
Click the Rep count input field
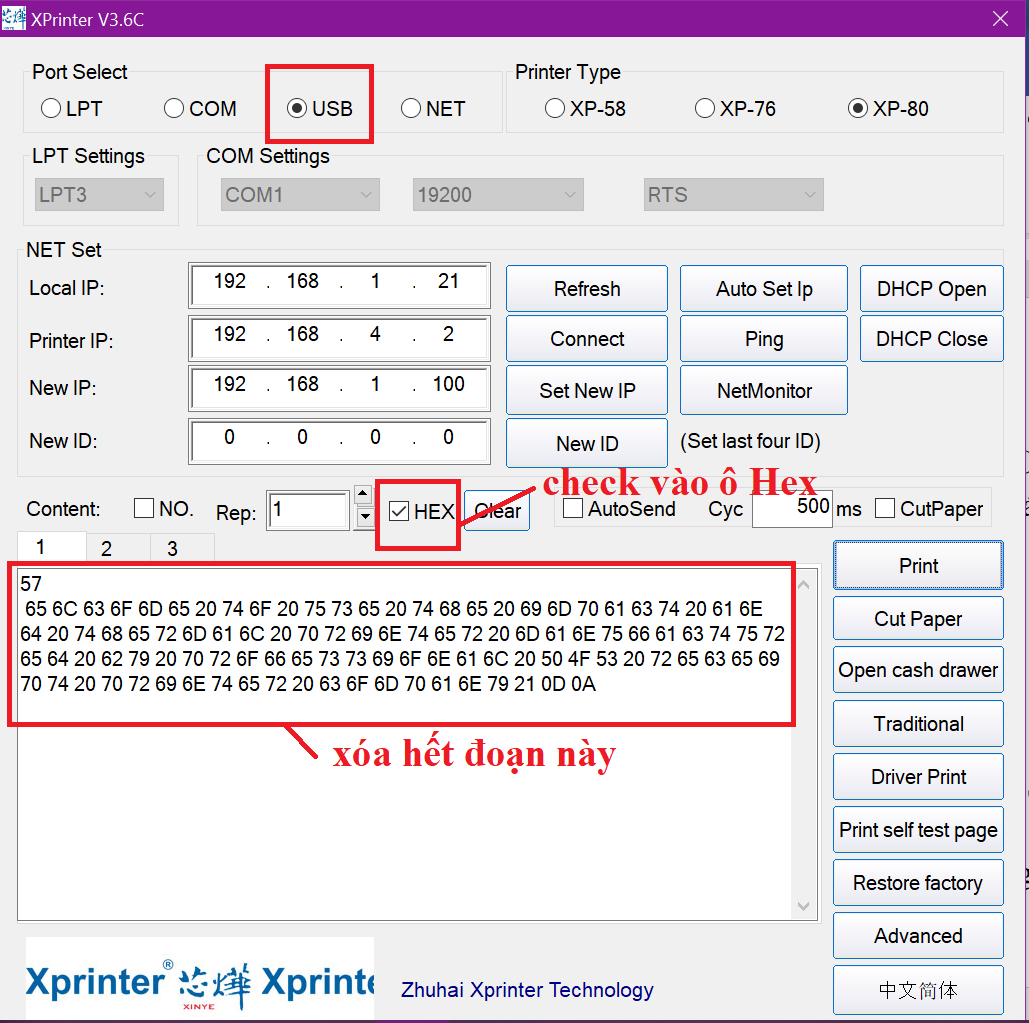coord(308,510)
